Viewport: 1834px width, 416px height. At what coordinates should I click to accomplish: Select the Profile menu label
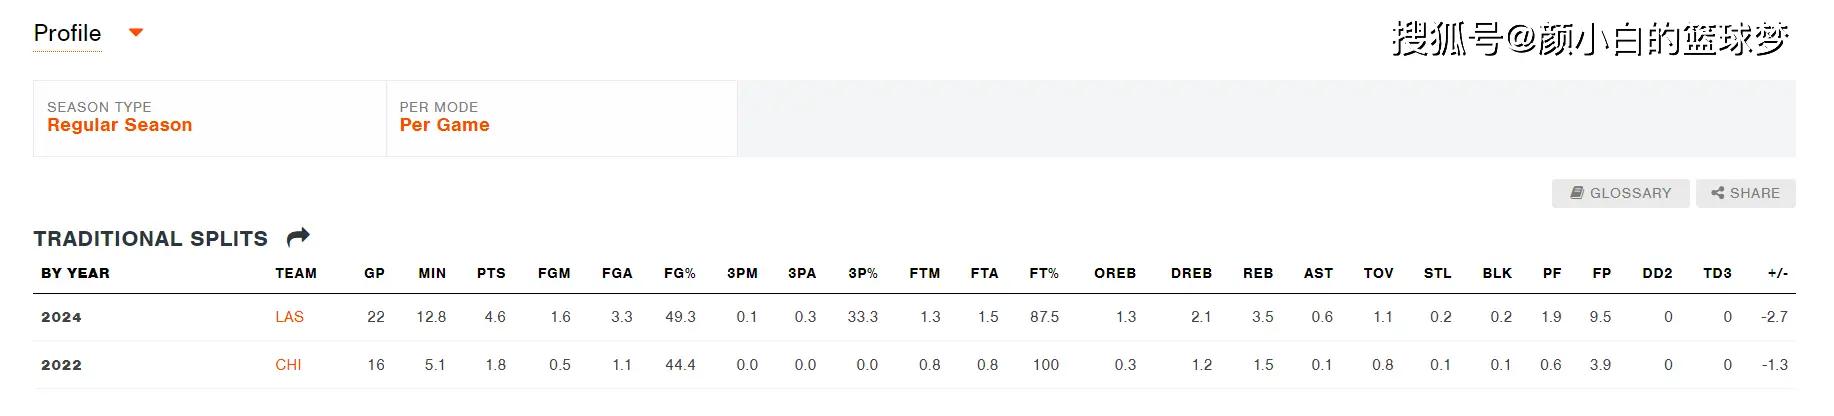click(67, 33)
